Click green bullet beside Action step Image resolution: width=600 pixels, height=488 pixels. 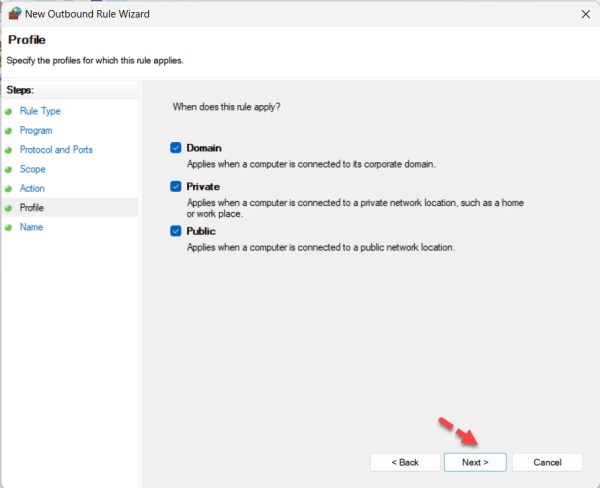click(9, 188)
